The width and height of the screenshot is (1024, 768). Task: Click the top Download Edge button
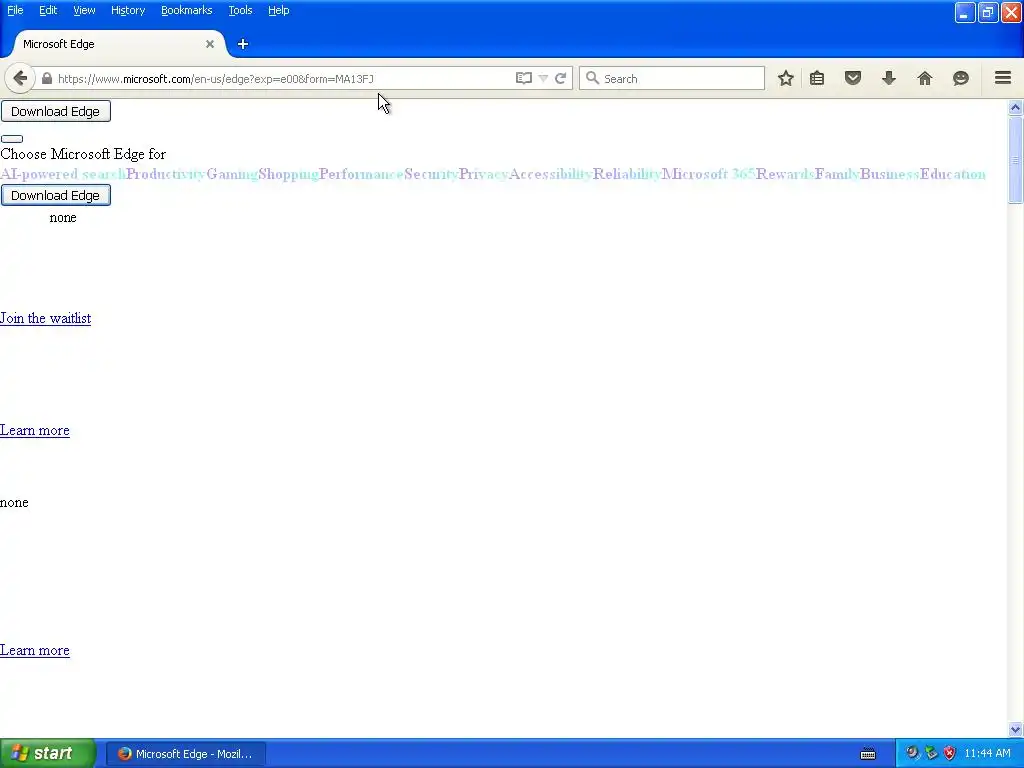click(x=56, y=111)
